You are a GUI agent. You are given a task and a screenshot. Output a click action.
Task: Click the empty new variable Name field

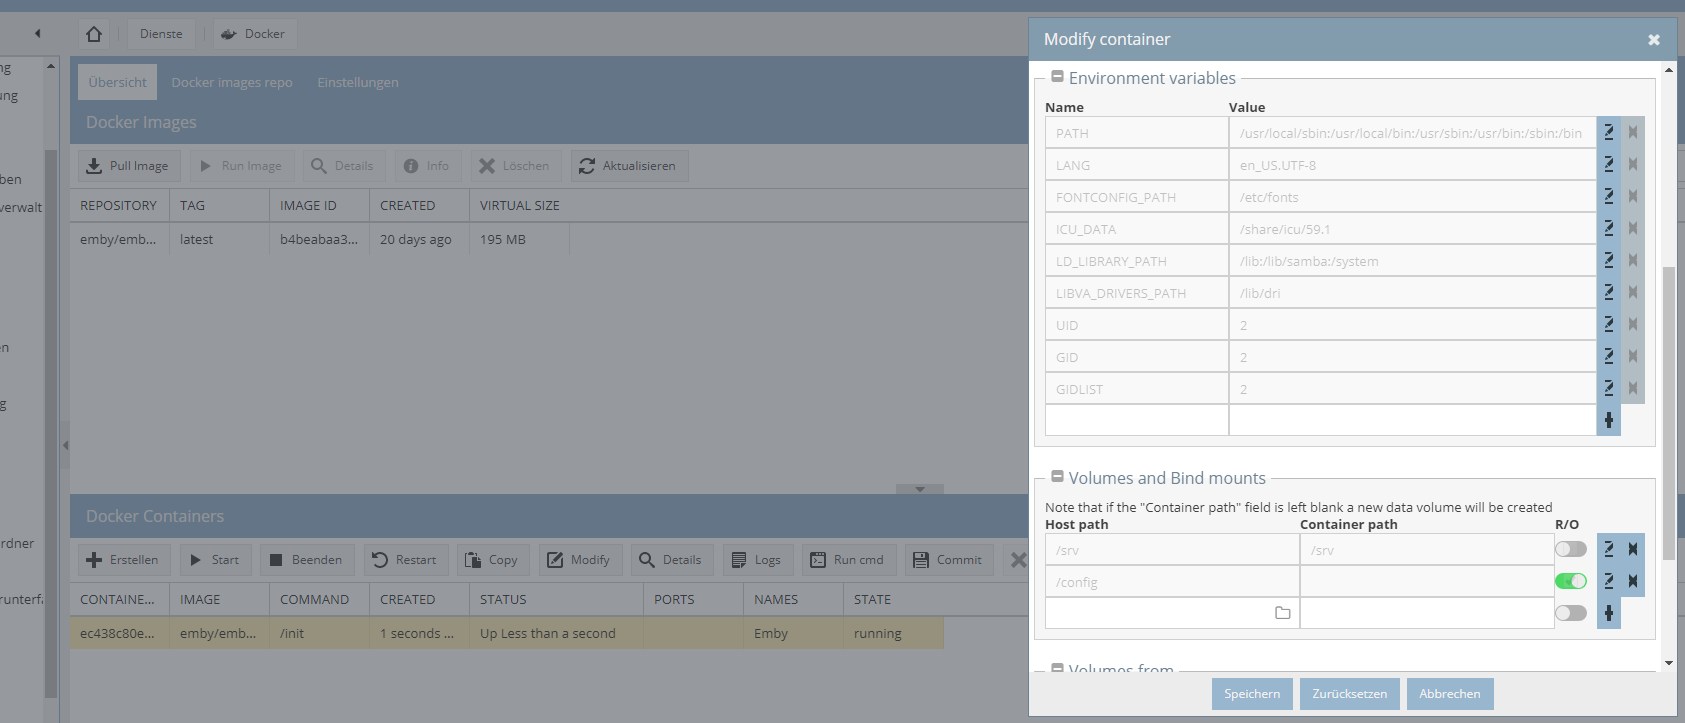(x=1137, y=420)
